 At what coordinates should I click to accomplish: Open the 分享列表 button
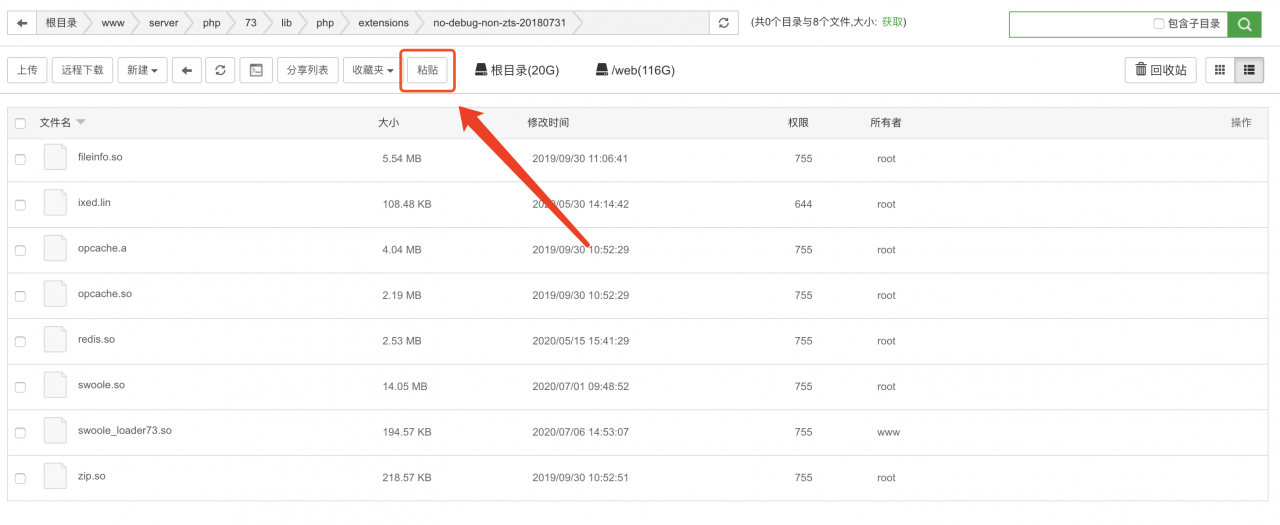click(x=307, y=70)
